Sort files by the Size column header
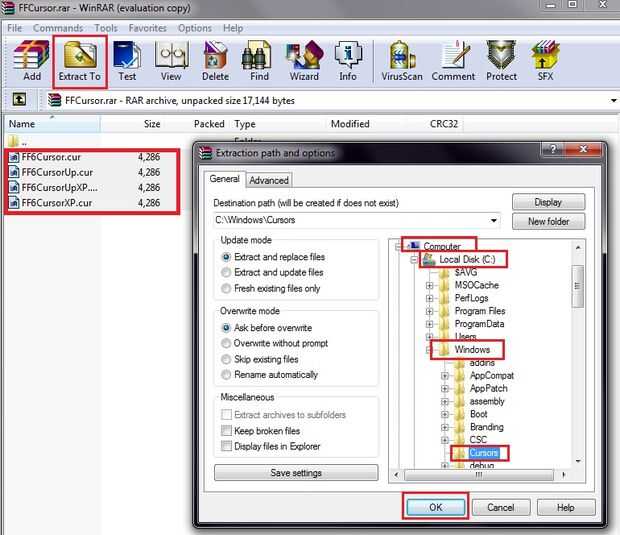The height and width of the screenshot is (535, 620). tap(152, 124)
